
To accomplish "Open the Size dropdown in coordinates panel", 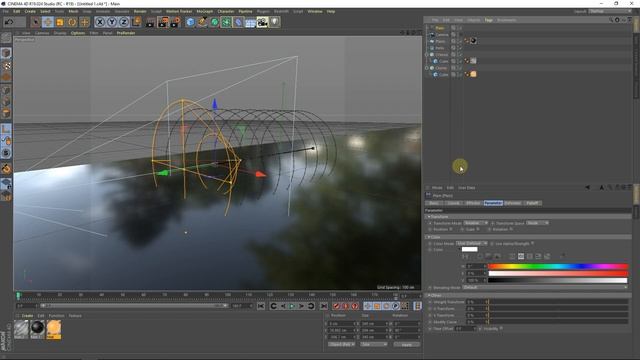I will tap(373, 344).
